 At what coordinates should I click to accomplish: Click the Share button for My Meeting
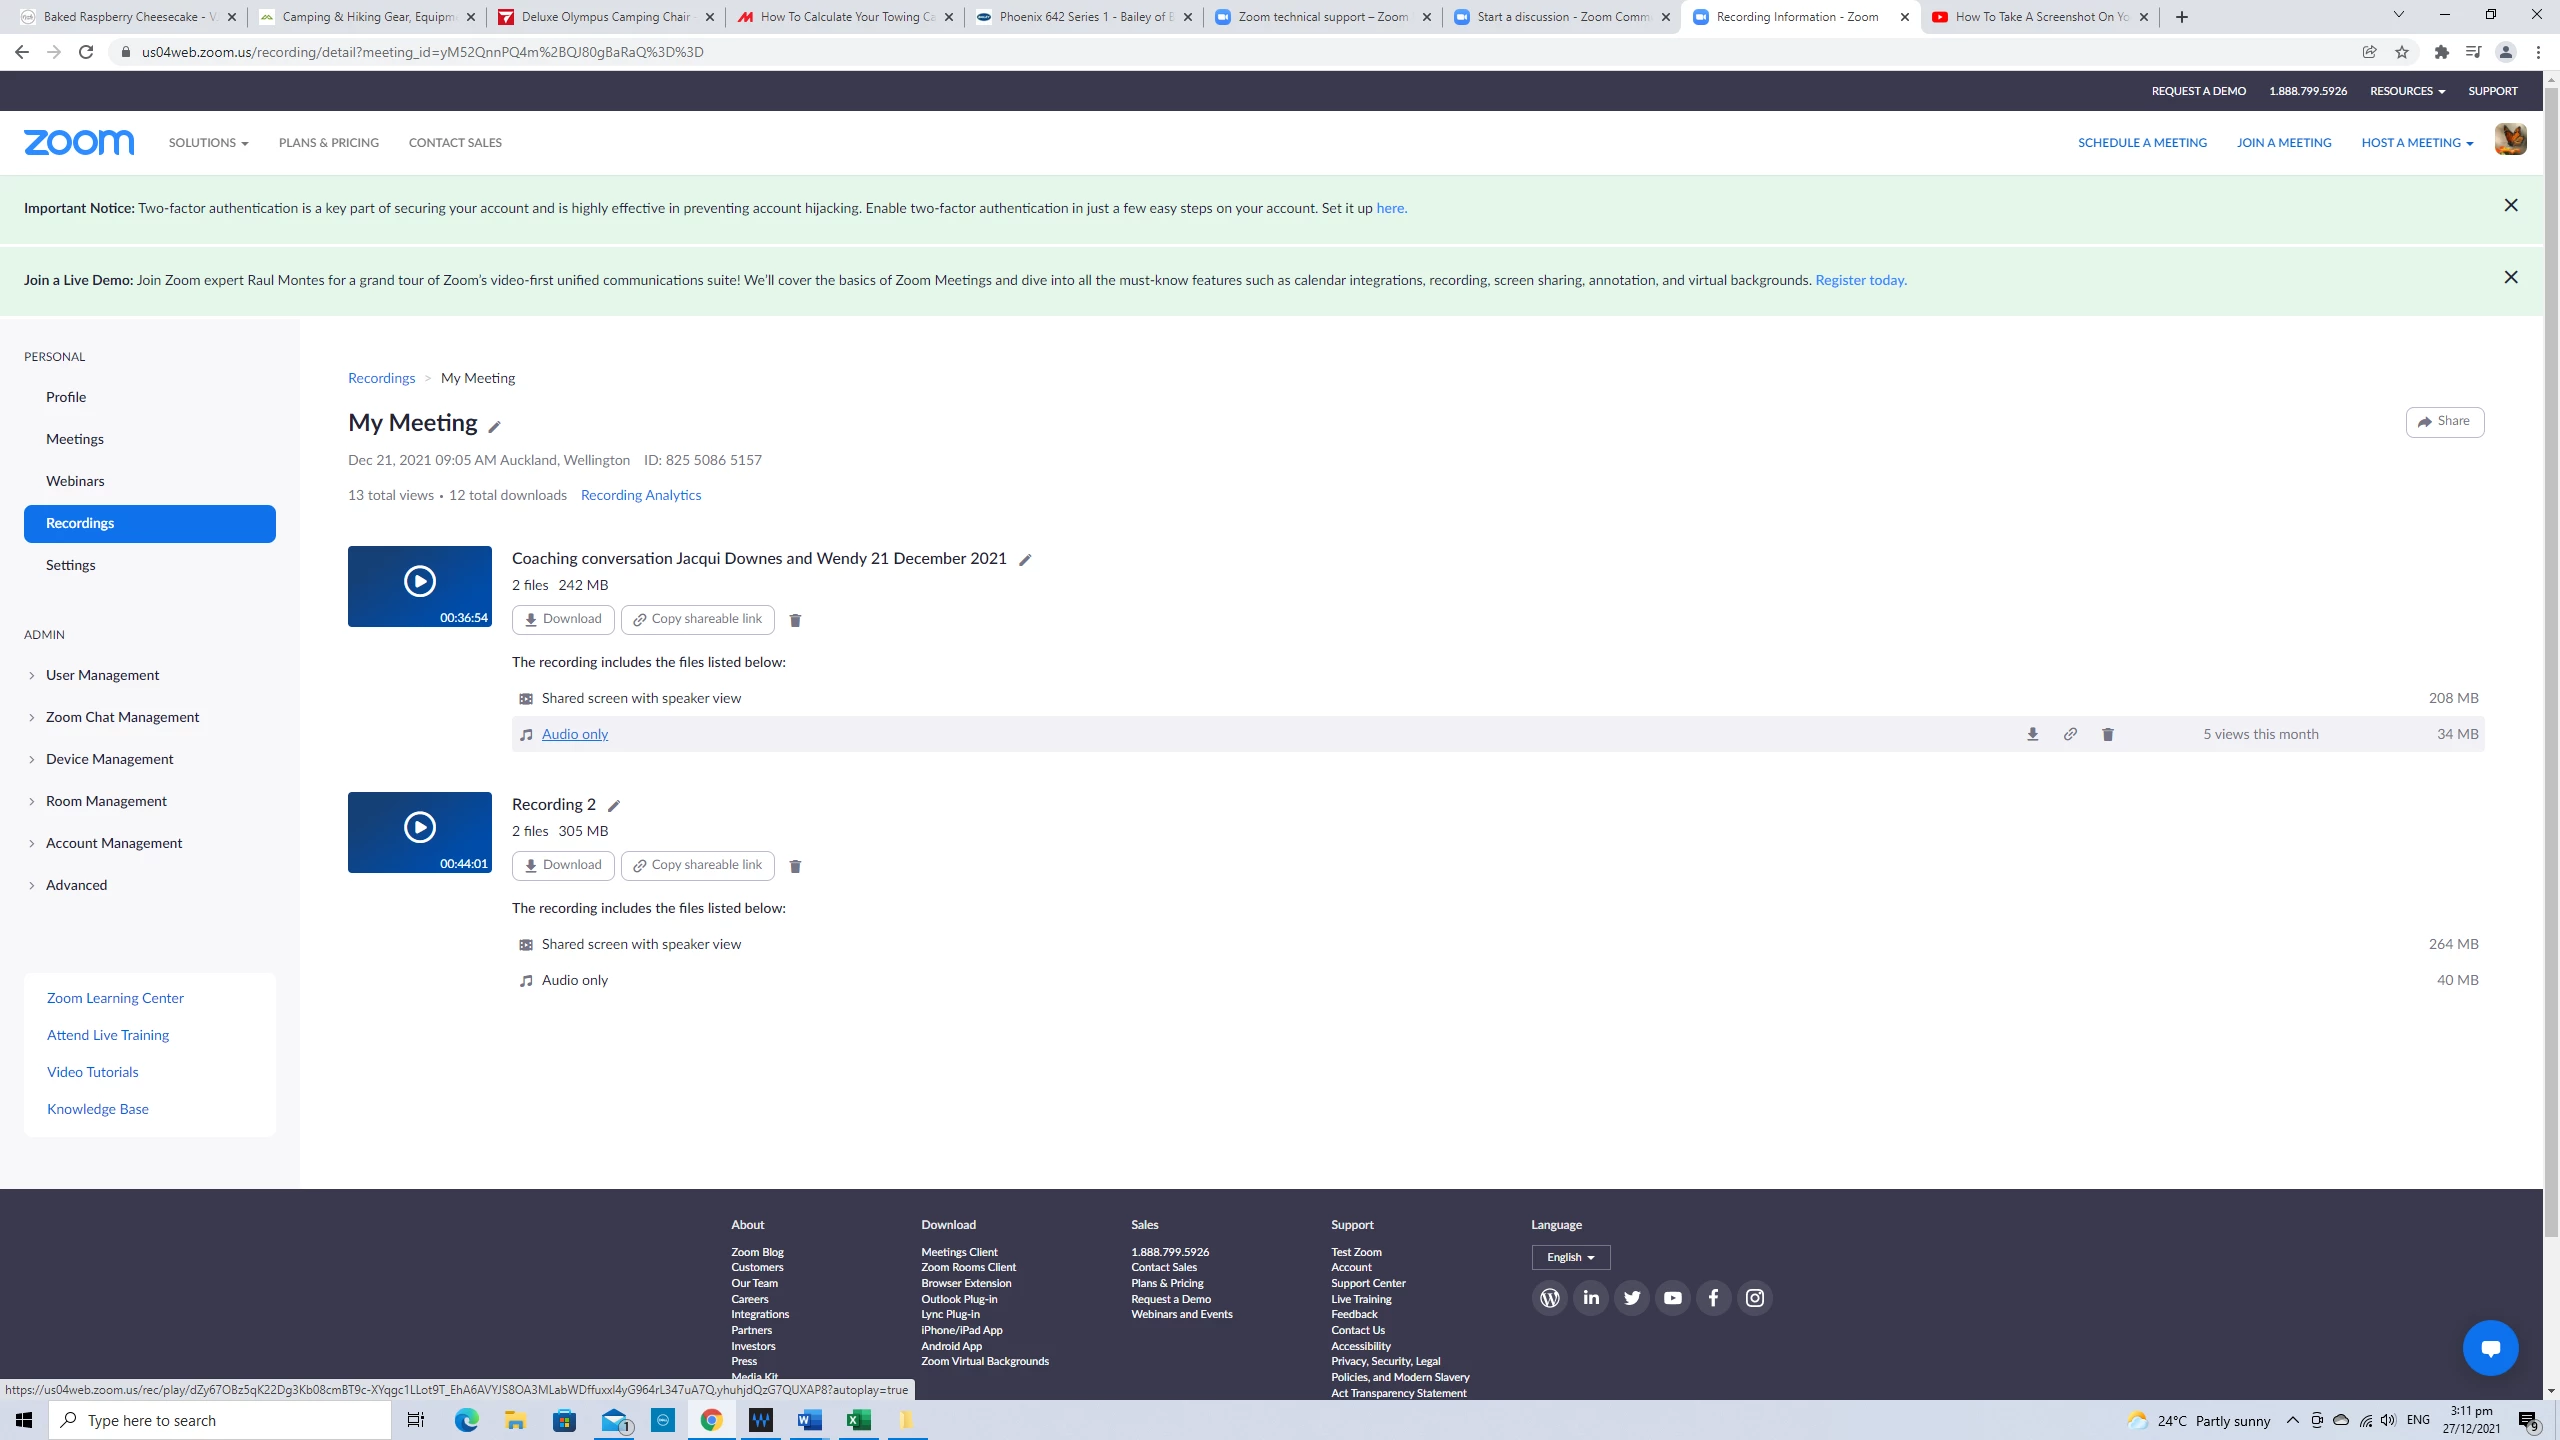click(2444, 421)
